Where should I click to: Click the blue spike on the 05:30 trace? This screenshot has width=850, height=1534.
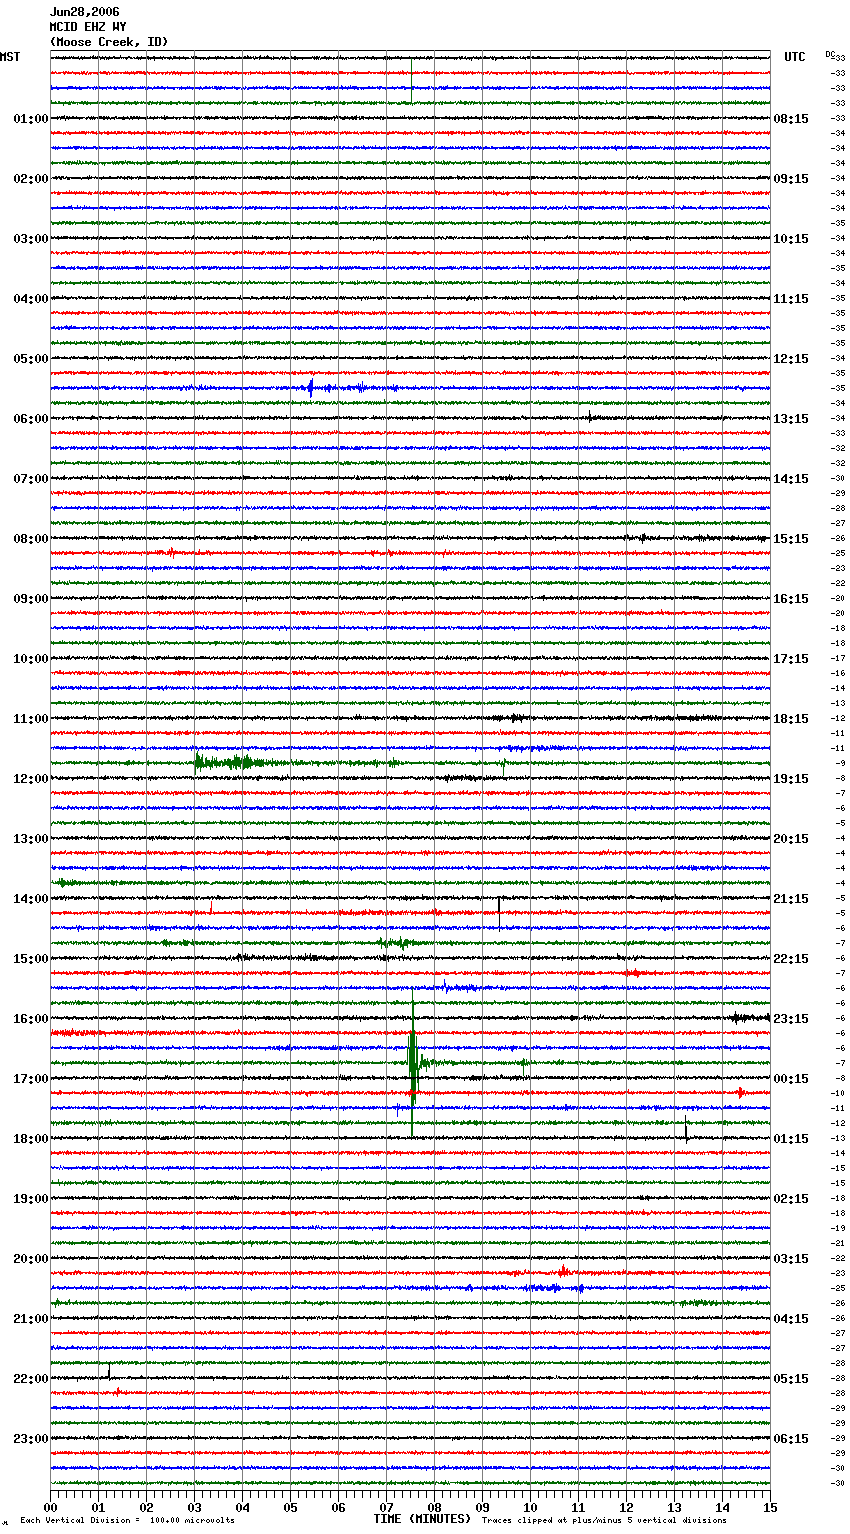click(311, 388)
